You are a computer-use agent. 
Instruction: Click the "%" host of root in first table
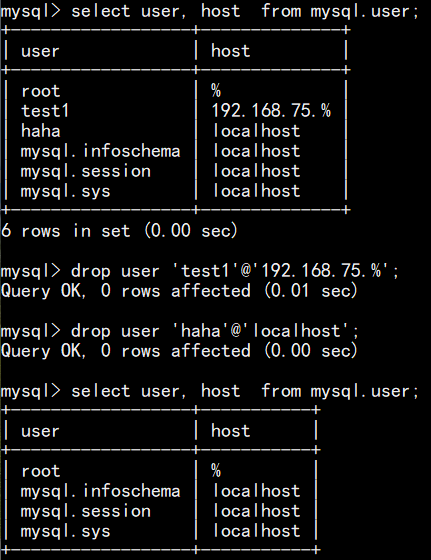tap(216, 91)
